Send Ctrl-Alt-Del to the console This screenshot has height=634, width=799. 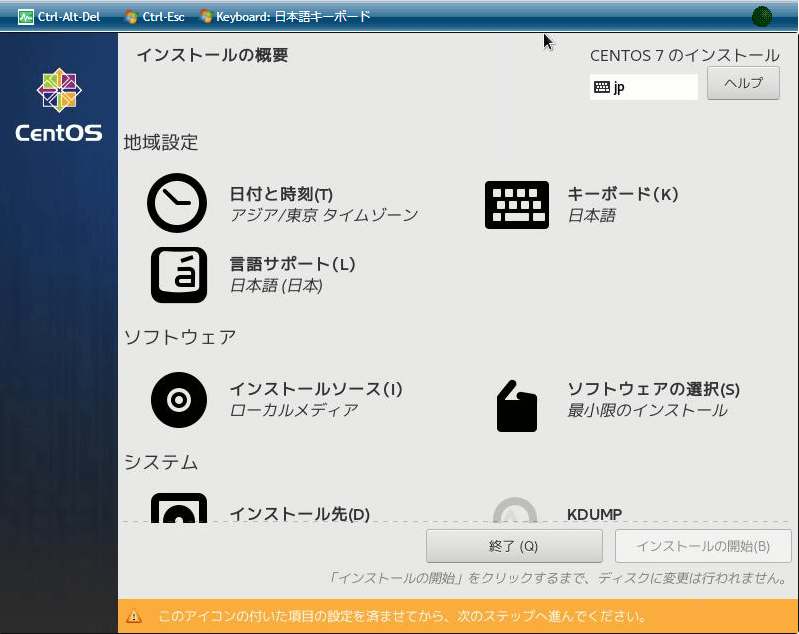(59, 17)
